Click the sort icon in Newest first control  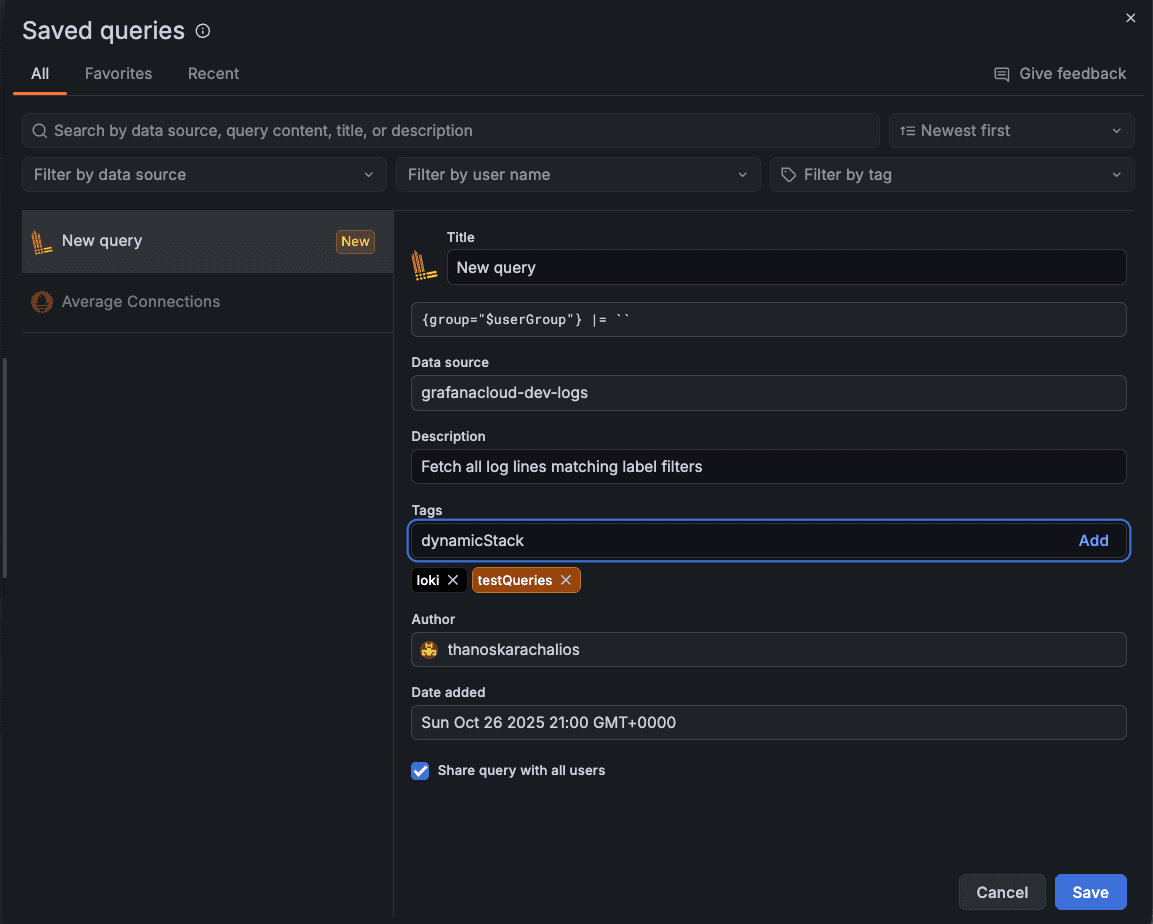tap(908, 130)
